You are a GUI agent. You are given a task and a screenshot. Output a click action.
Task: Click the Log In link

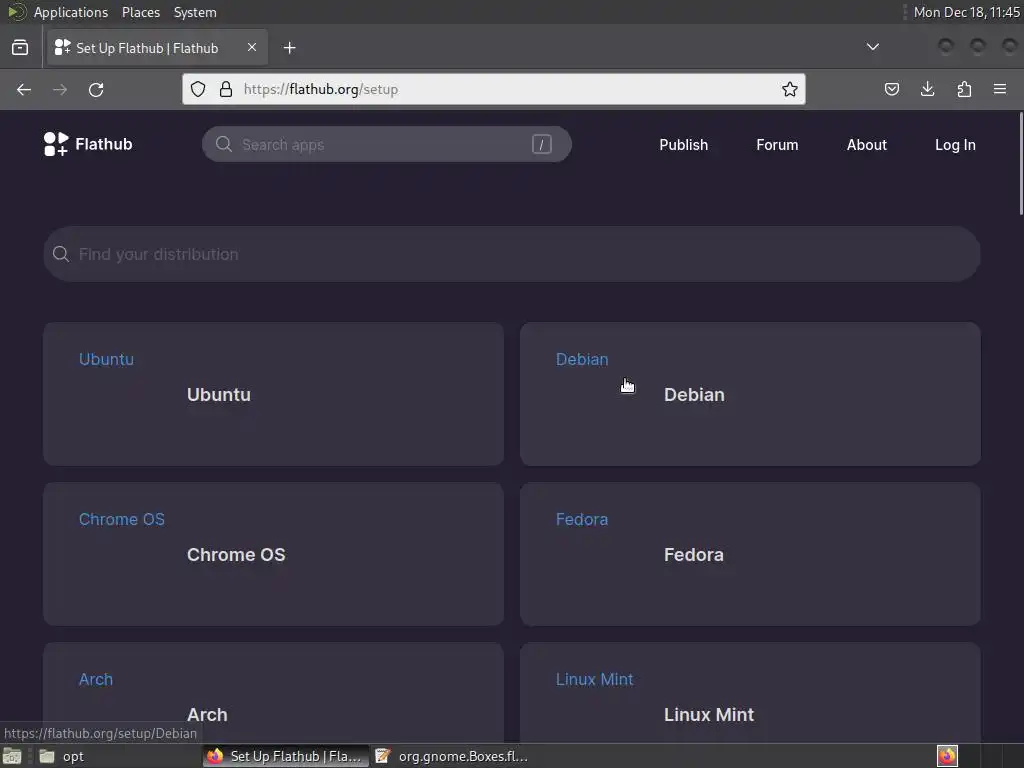[955, 145]
